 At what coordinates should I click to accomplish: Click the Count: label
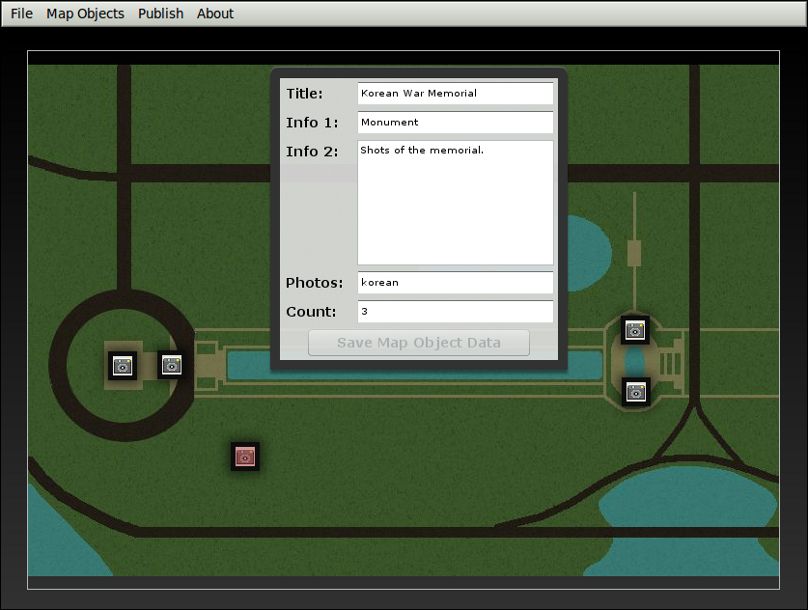click(311, 312)
